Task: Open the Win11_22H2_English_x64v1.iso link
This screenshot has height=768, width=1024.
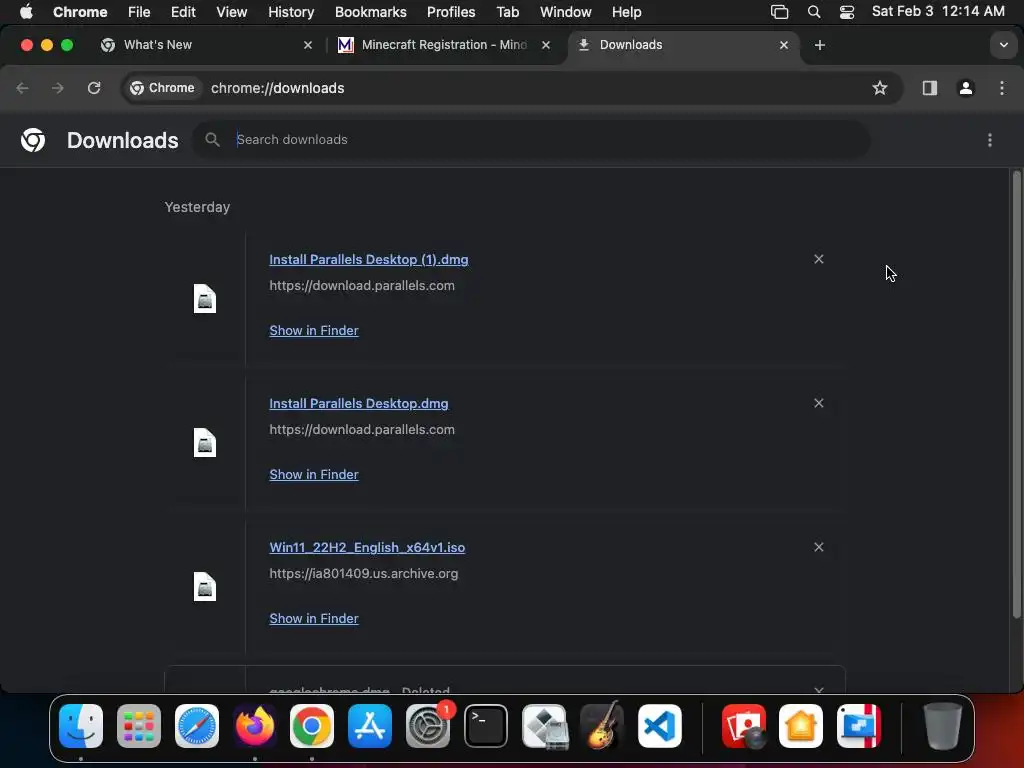Action: (367, 547)
